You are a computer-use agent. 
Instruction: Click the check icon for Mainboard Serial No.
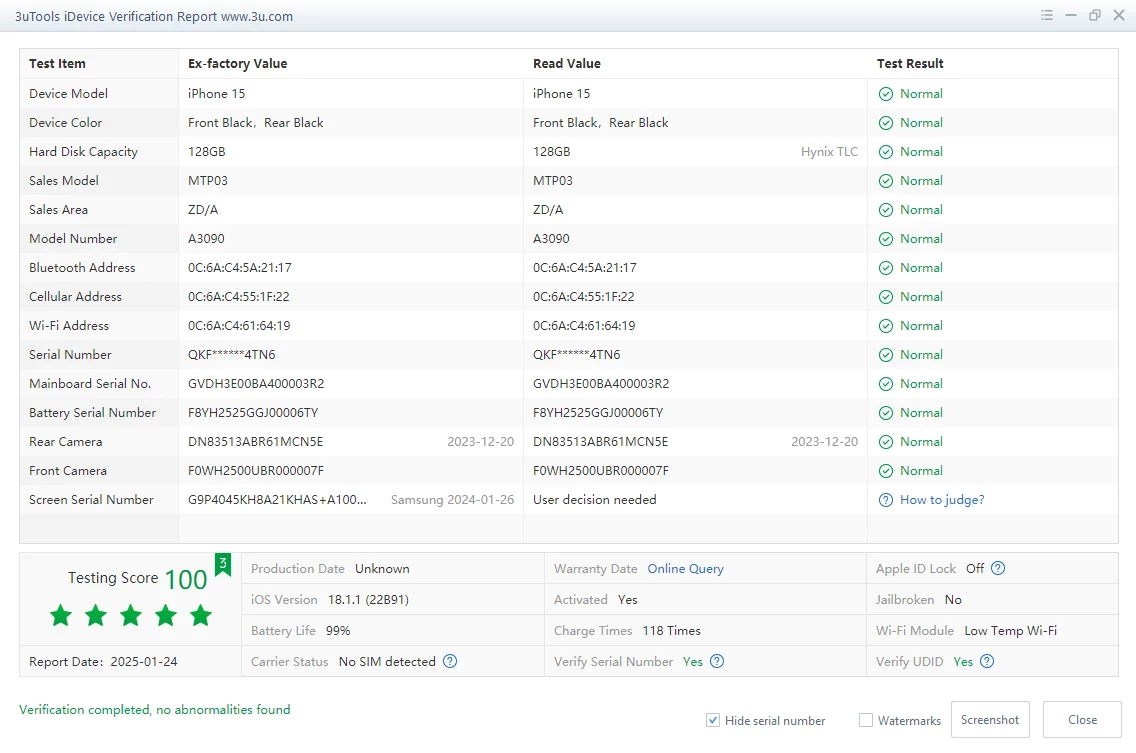885,384
